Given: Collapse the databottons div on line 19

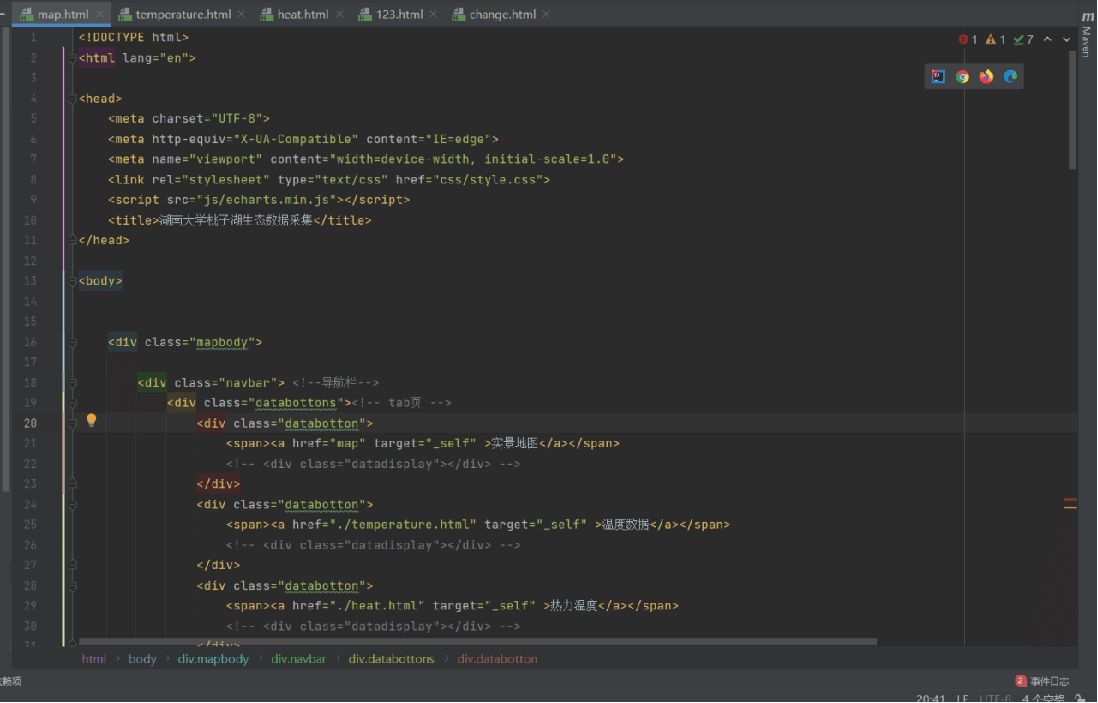Looking at the screenshot, I should coord(72,403).
